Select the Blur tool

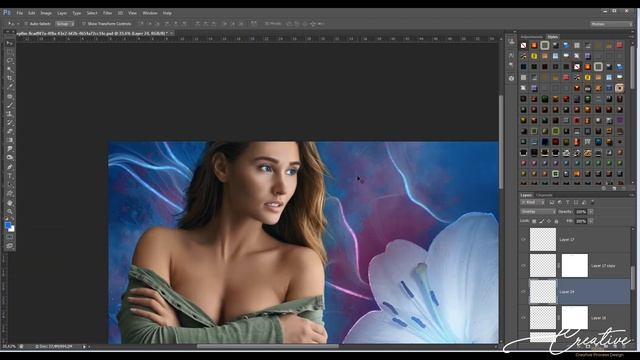pyautogui.click(x=9, y=149)
